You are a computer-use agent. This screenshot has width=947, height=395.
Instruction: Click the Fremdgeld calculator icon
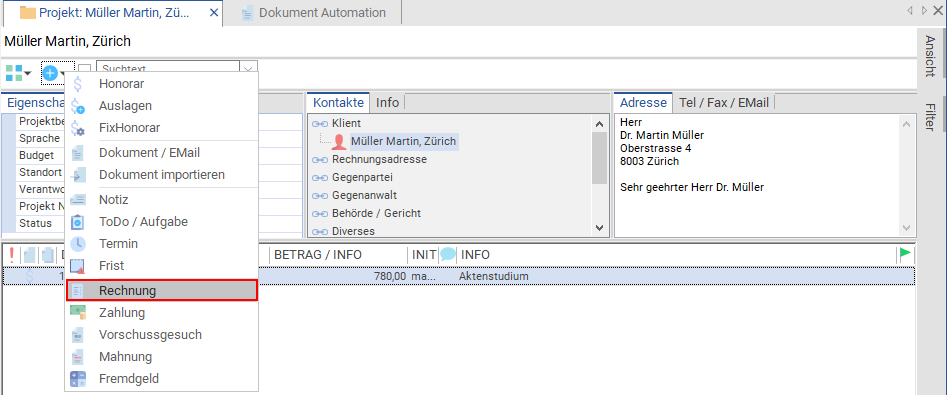point(78,379)
